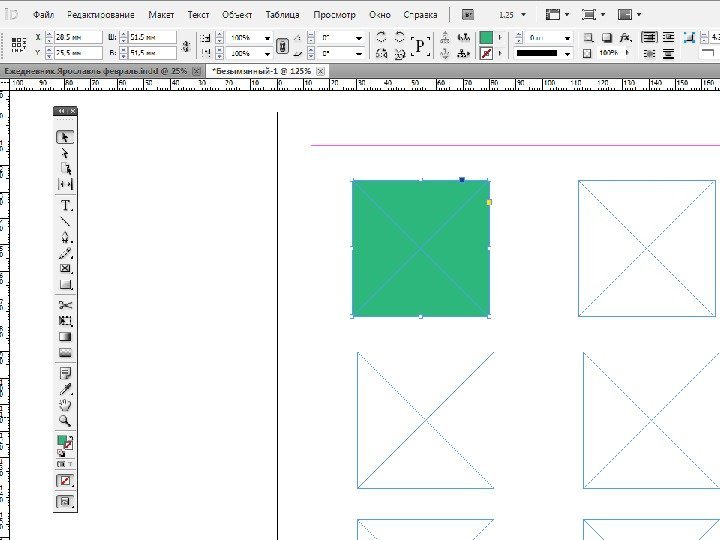Open the Редактирование menu
720x540 pixels.
pyautogui.click(x=101, y=15)
